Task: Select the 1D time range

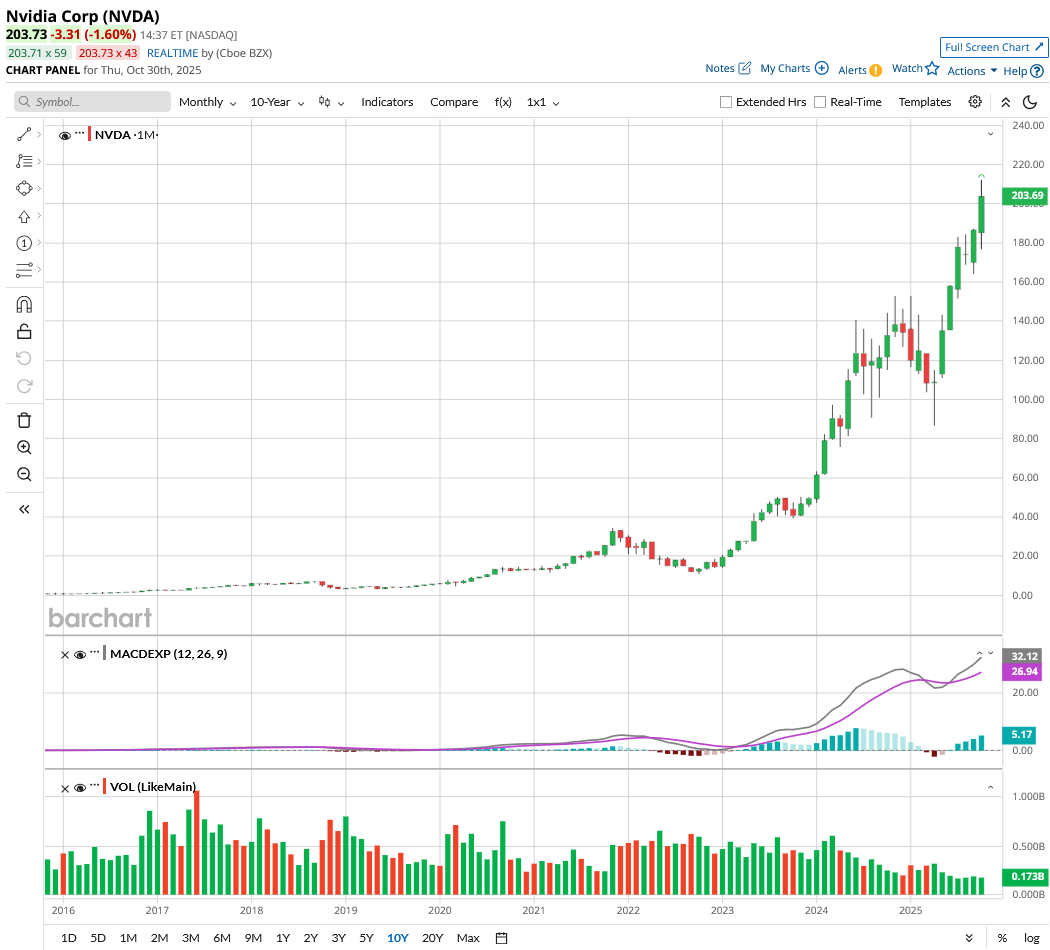Action: [x=68, y=938]
